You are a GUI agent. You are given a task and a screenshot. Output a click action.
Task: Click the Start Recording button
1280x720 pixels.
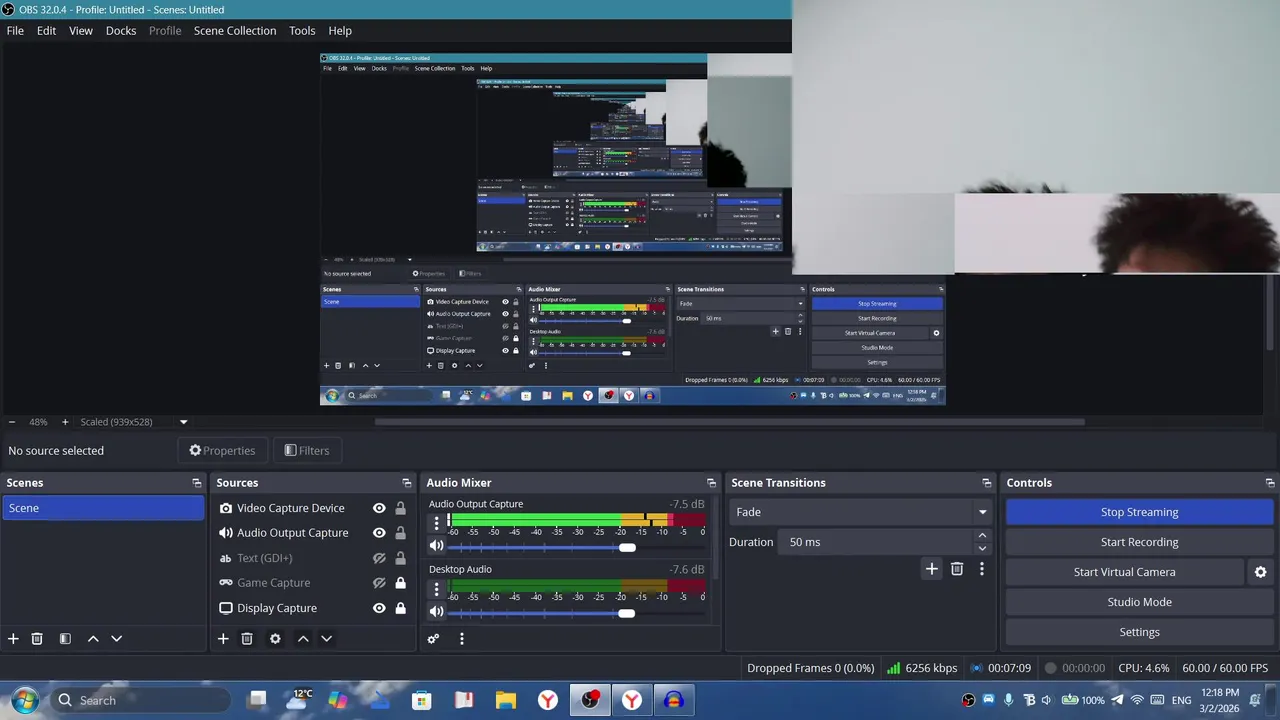(x=1139, y=542)
